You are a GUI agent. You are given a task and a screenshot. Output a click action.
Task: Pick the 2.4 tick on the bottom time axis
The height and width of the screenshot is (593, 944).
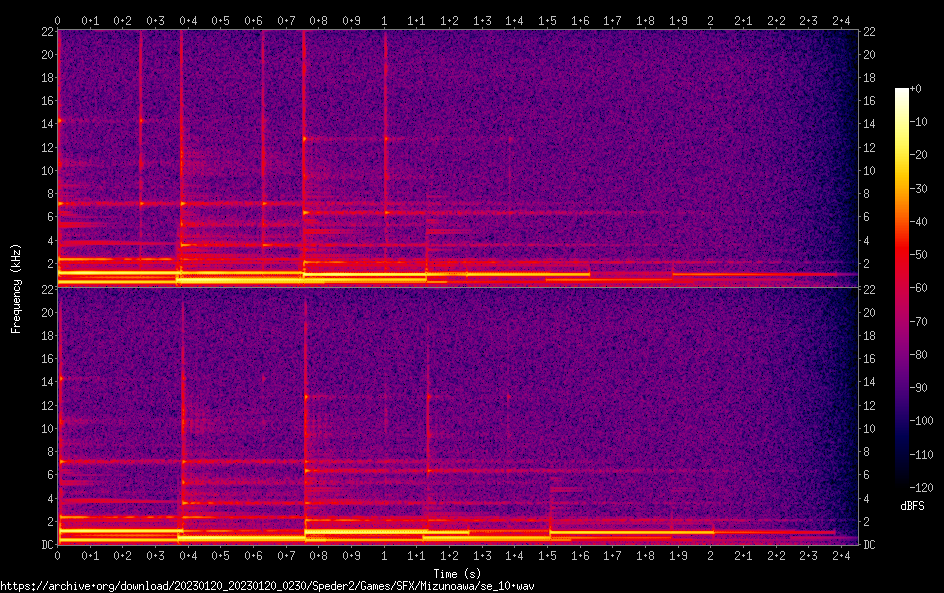(x=841, y=555)
